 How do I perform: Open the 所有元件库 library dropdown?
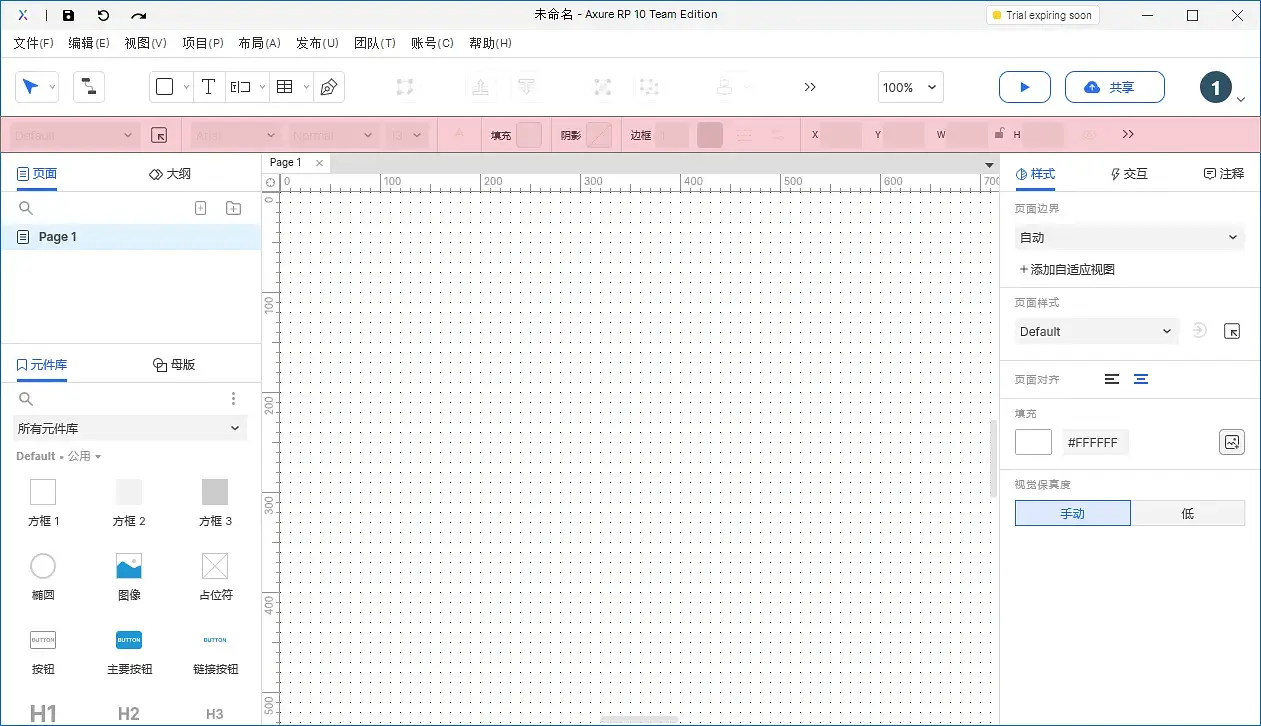click(x=128, y=428)
